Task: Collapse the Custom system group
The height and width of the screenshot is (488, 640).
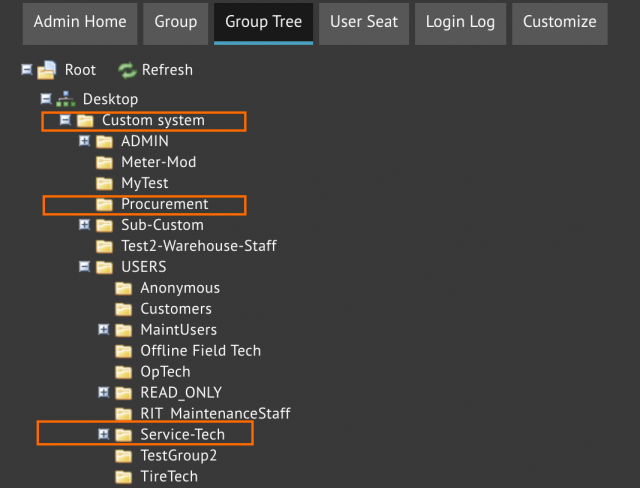Action: click(65, 120)
